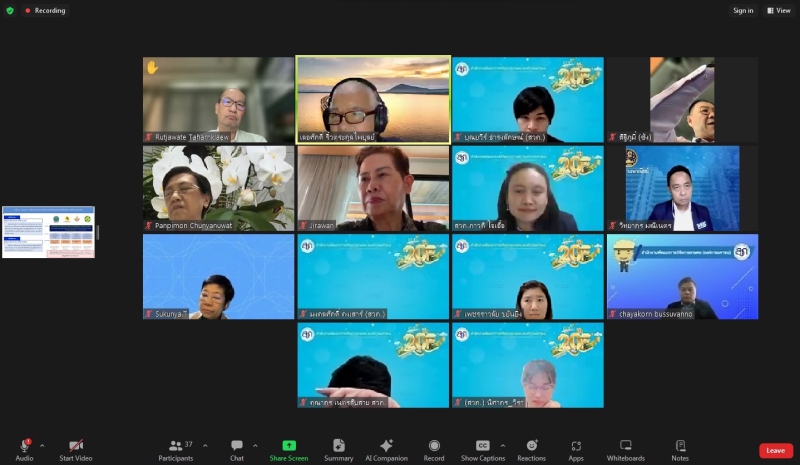
Task: Expand the Participants options arrow
Action: pyautogui.click(x=205, y=446)
